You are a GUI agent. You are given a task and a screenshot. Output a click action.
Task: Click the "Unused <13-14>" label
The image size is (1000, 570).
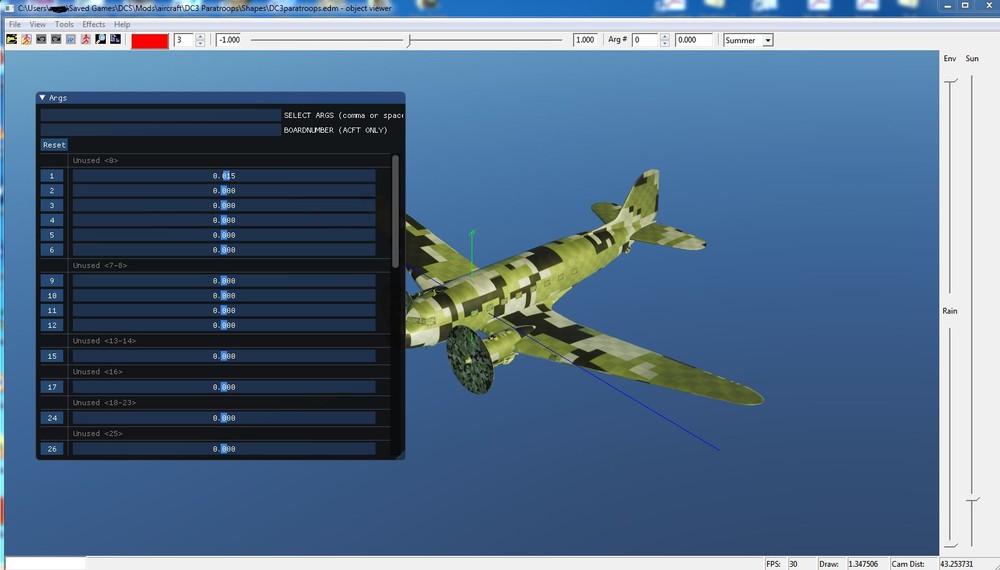pos(104,340)
